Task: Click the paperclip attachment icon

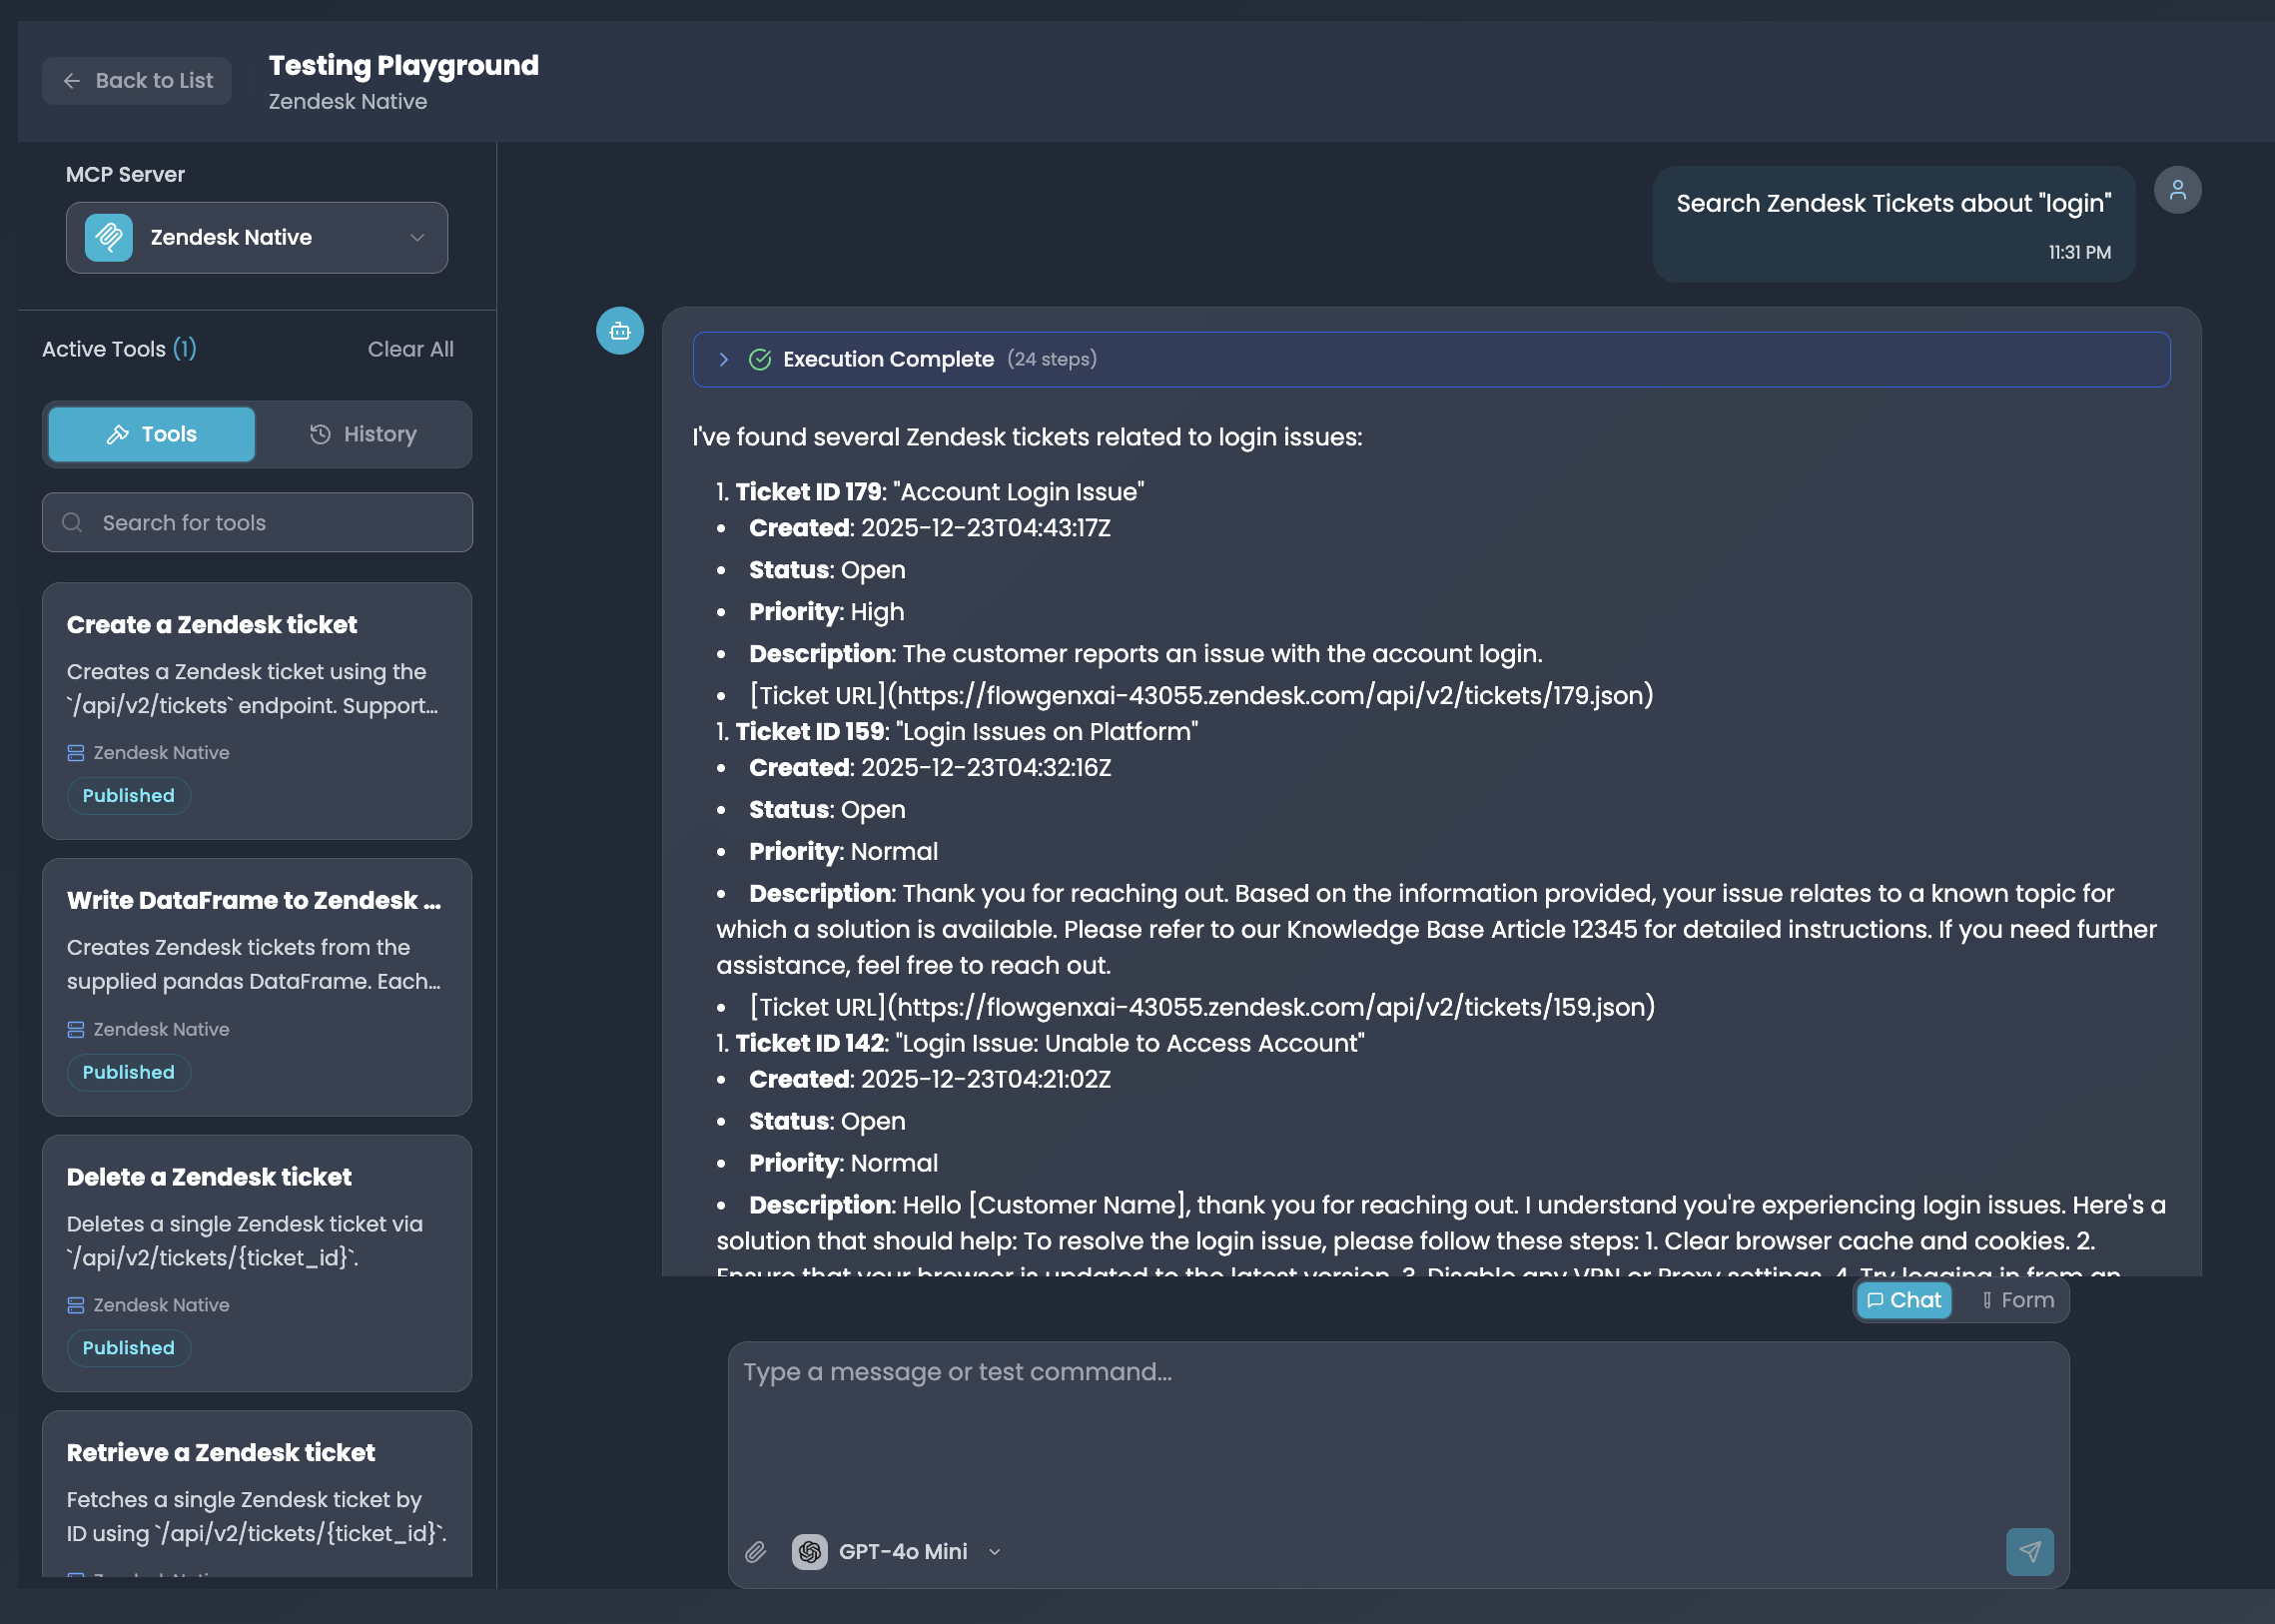Action: [755, 1551]
